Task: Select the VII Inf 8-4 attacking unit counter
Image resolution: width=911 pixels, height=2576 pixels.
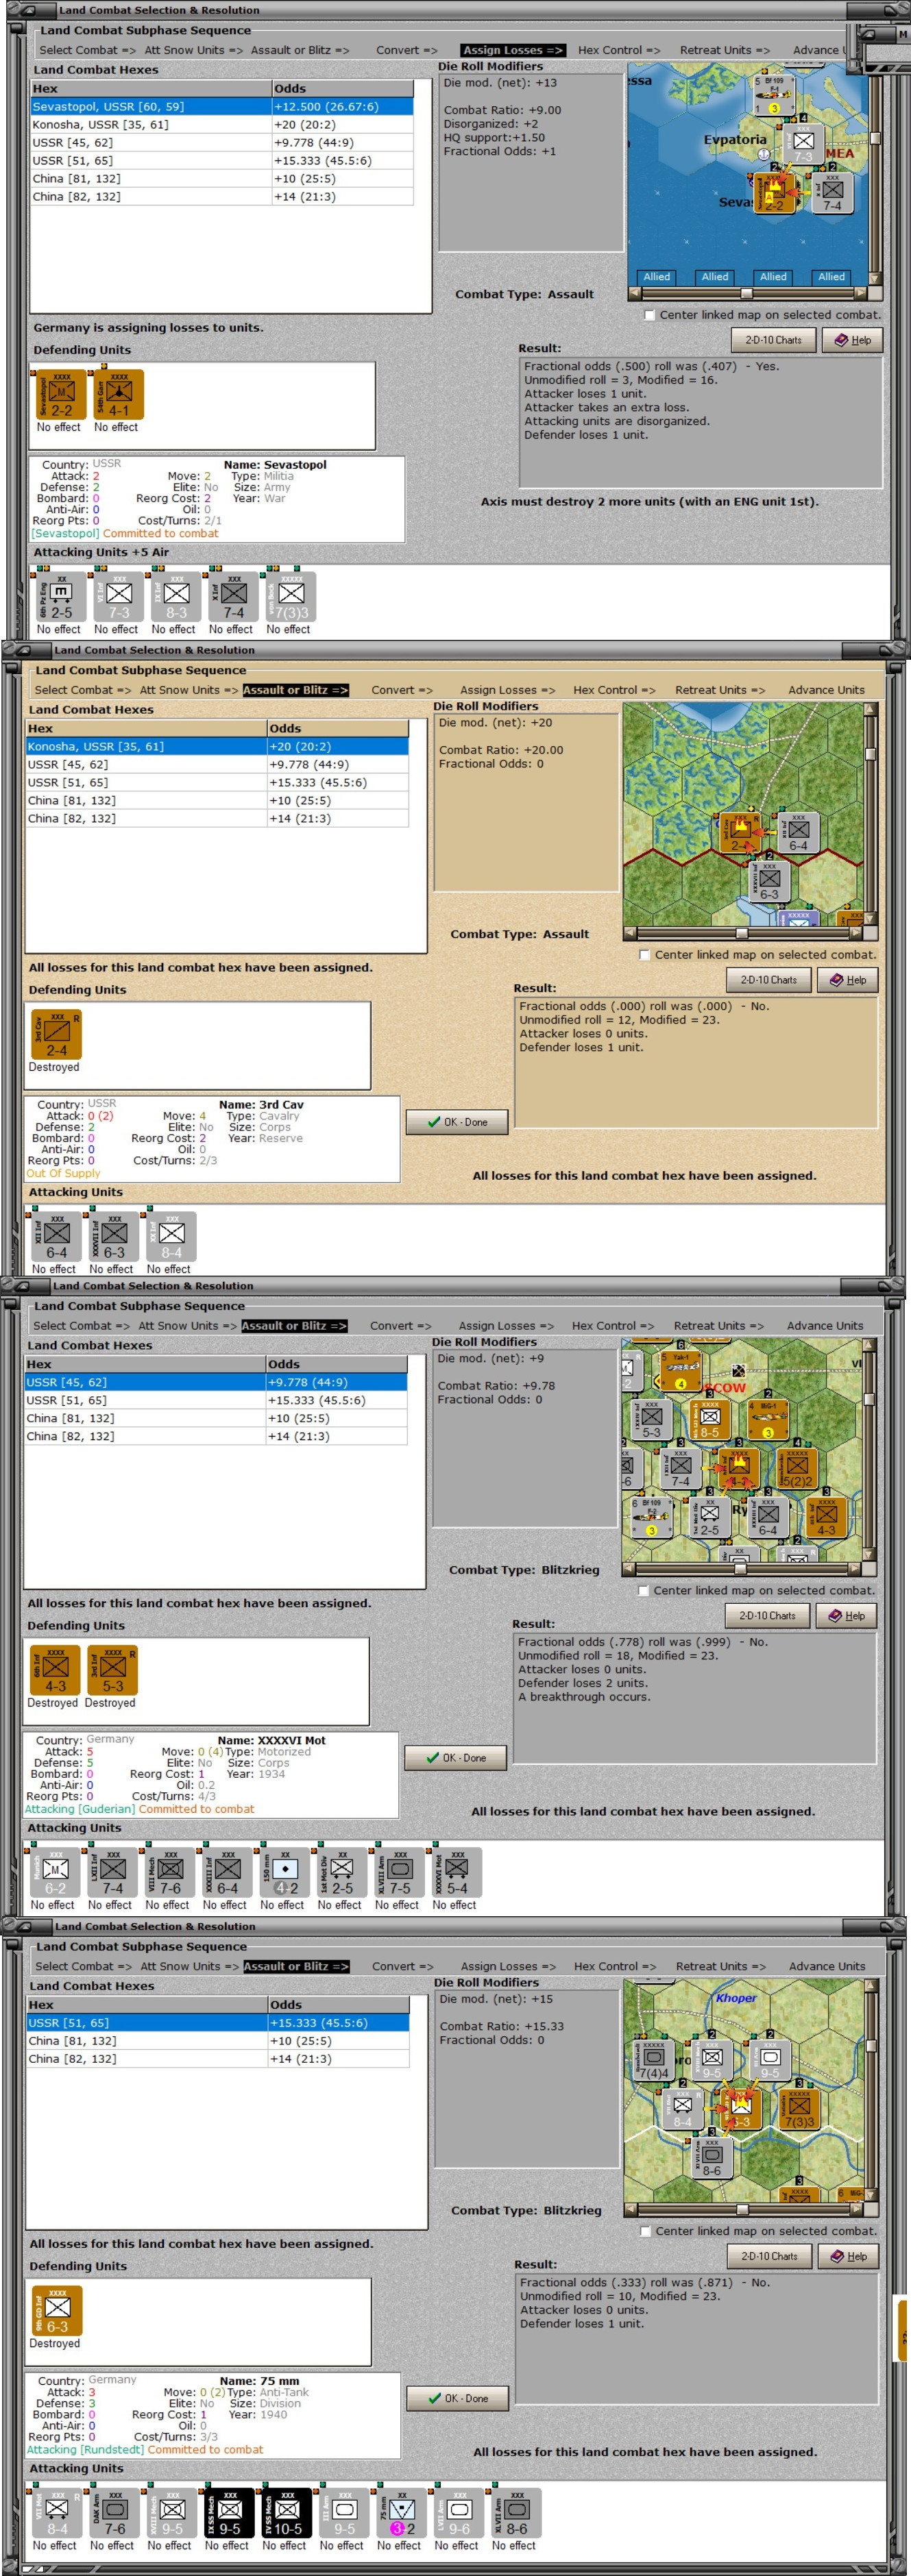Action: tap(57, 2513)
